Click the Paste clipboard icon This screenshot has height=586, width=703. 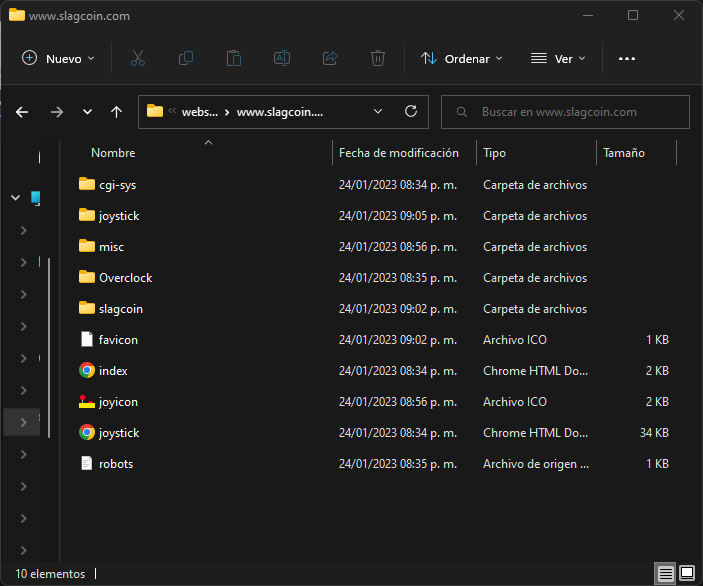(x=234, y=58)
